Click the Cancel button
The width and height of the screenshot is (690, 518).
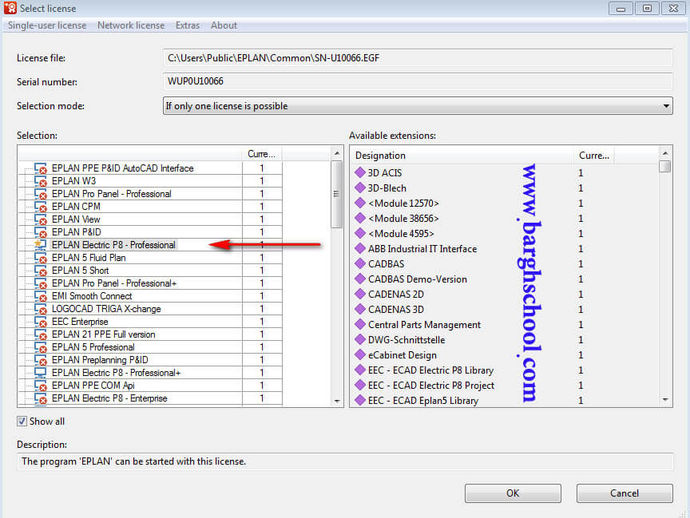pos(624,493)
